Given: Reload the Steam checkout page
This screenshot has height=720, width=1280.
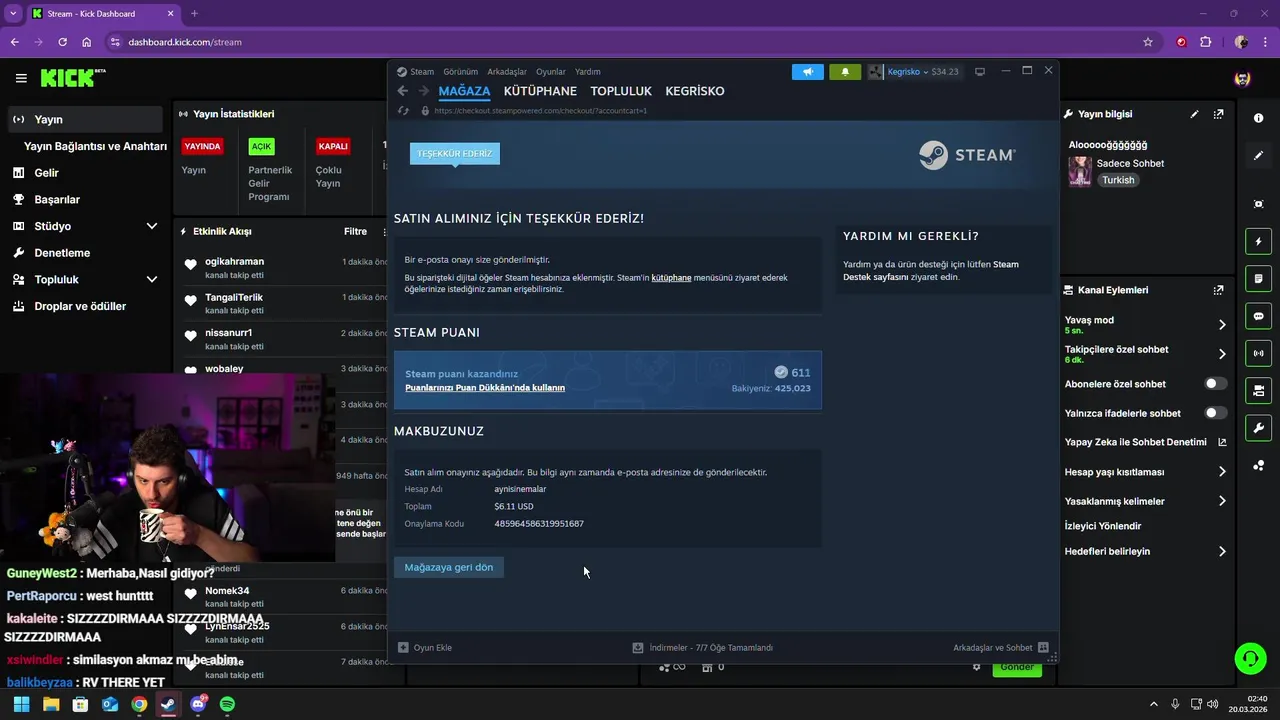Looking at the screenshot, I should tap(403, 110).
